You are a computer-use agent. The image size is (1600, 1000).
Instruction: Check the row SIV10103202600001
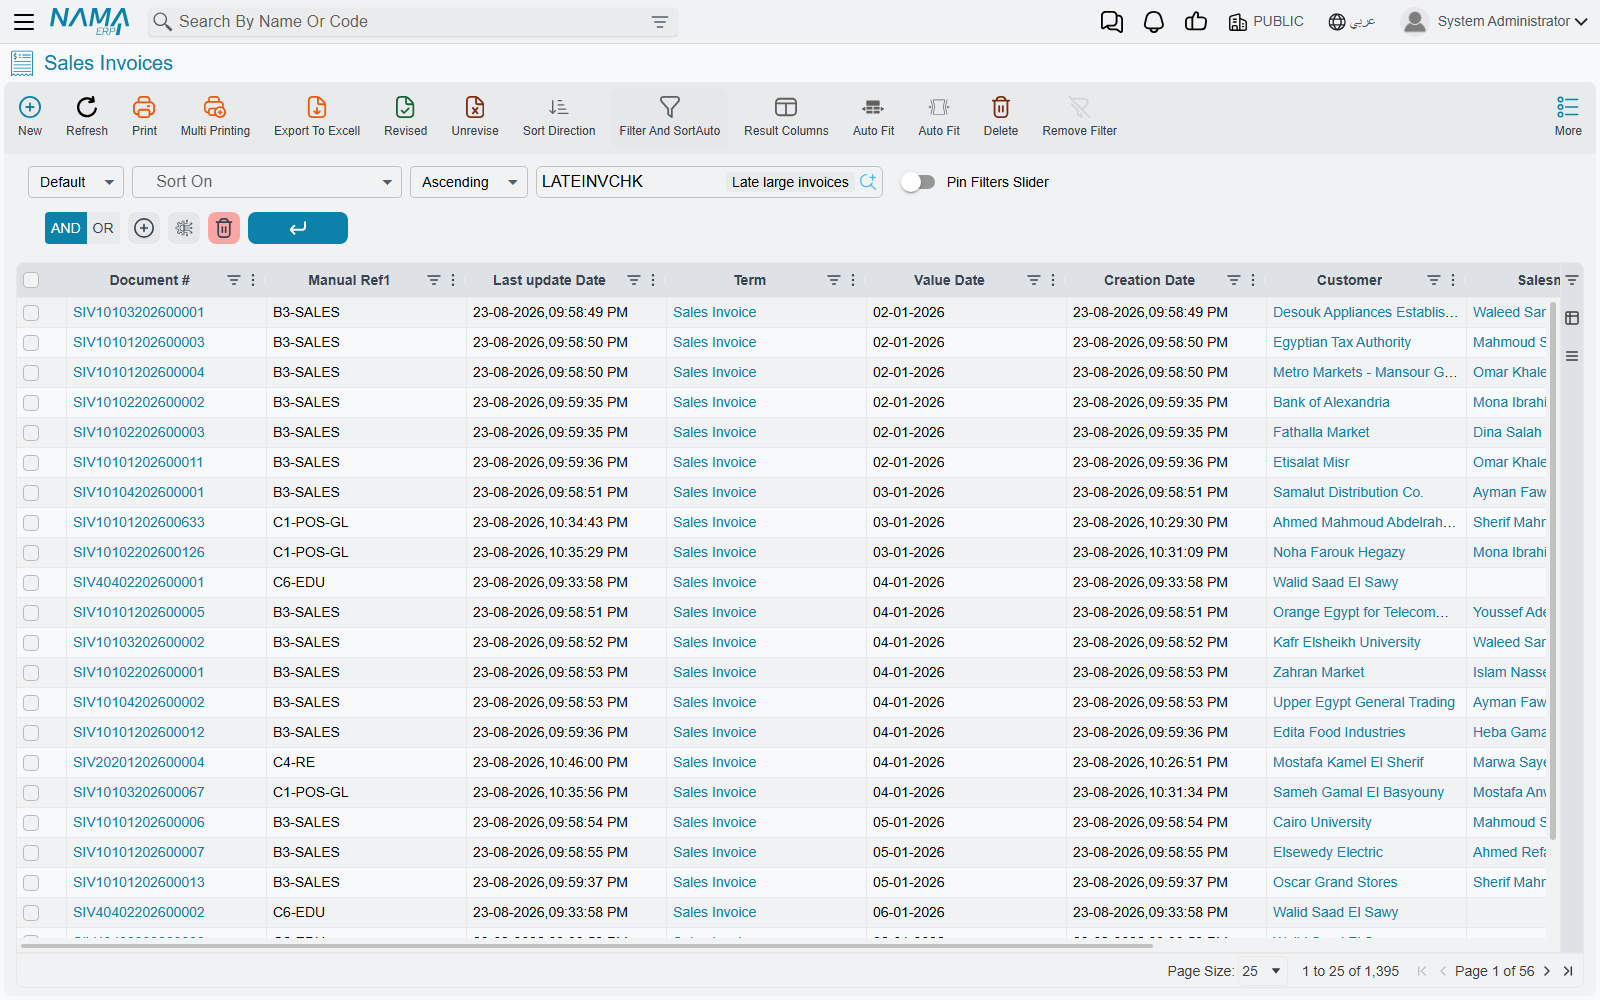(31, 313)
